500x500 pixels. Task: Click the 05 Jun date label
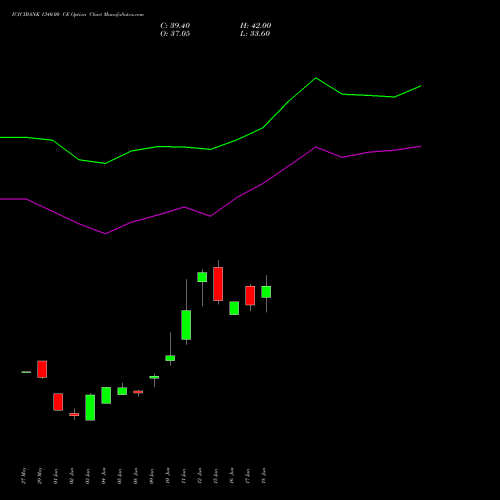[x=120, y=476]
